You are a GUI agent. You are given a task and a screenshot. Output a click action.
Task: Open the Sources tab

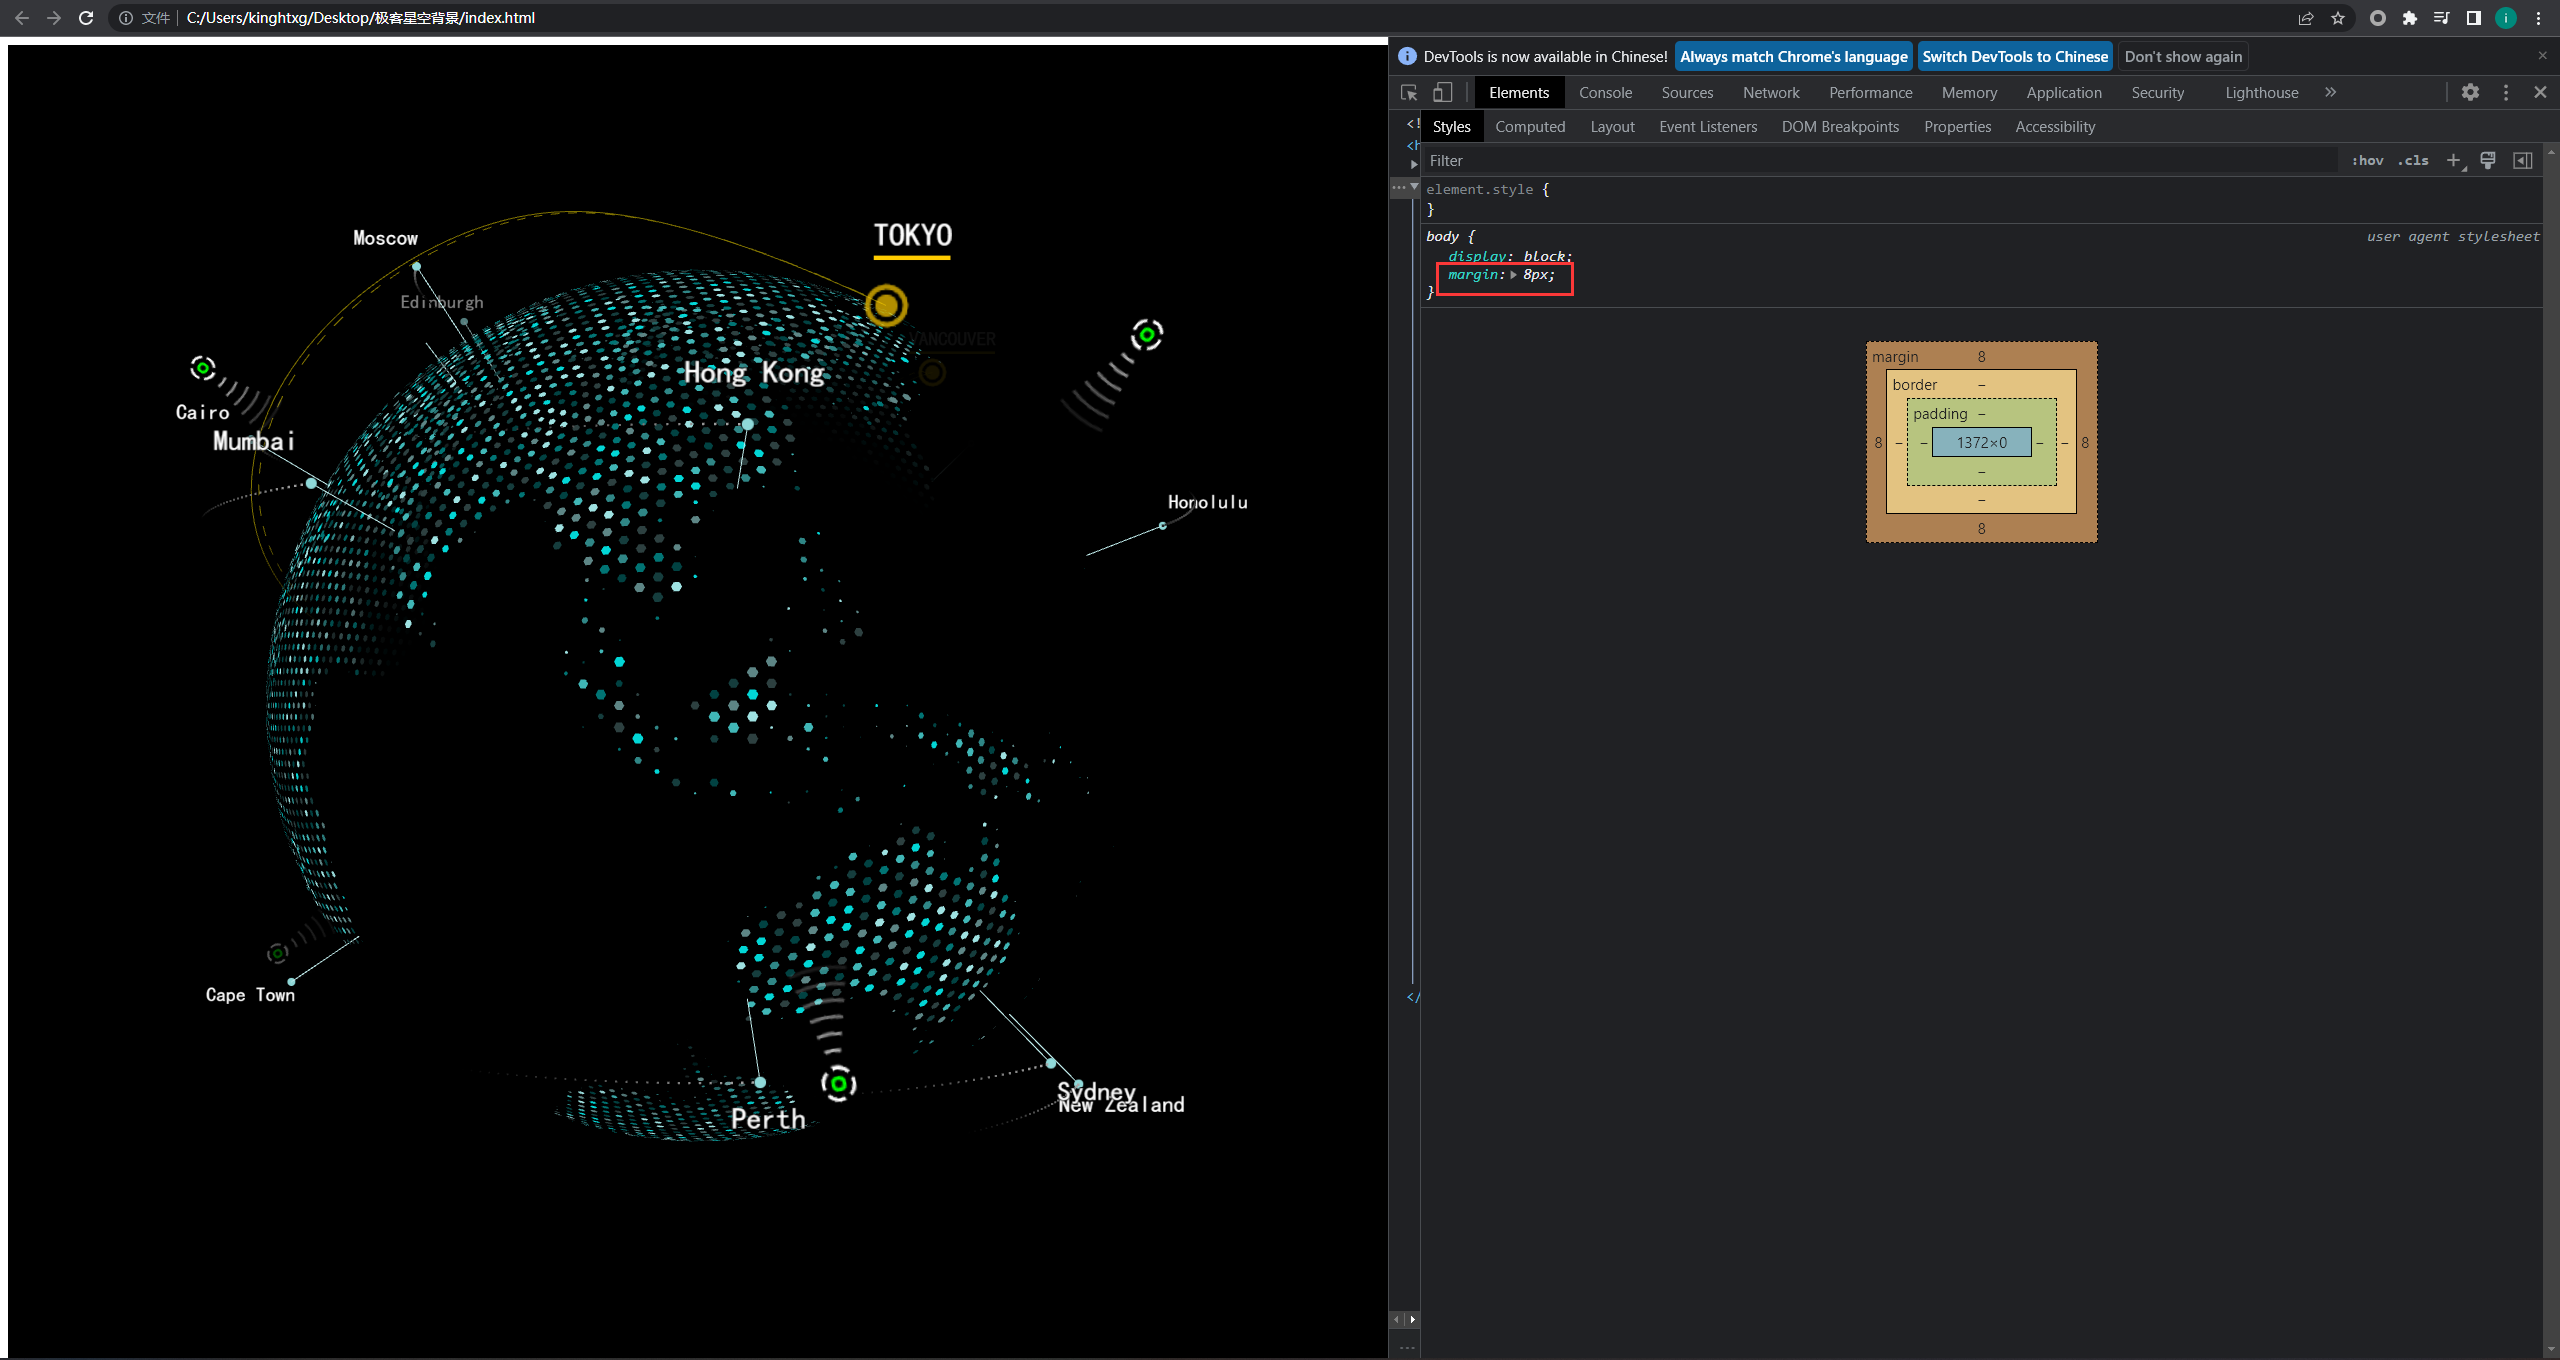pos(1687,93)
